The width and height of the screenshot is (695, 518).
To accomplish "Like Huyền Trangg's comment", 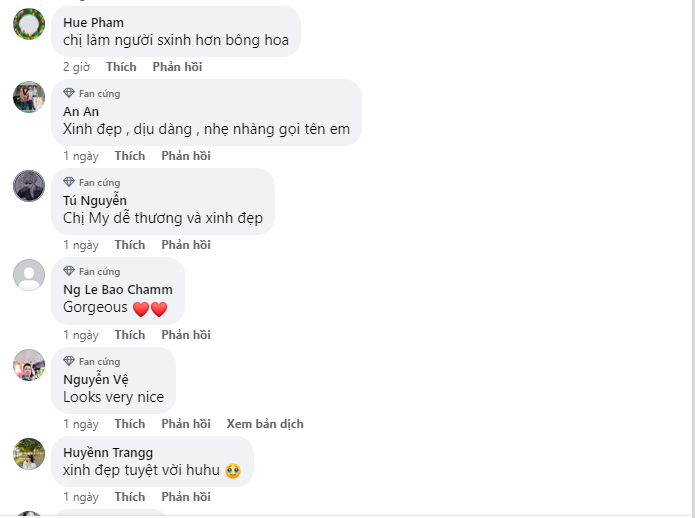I will point(130,497).
